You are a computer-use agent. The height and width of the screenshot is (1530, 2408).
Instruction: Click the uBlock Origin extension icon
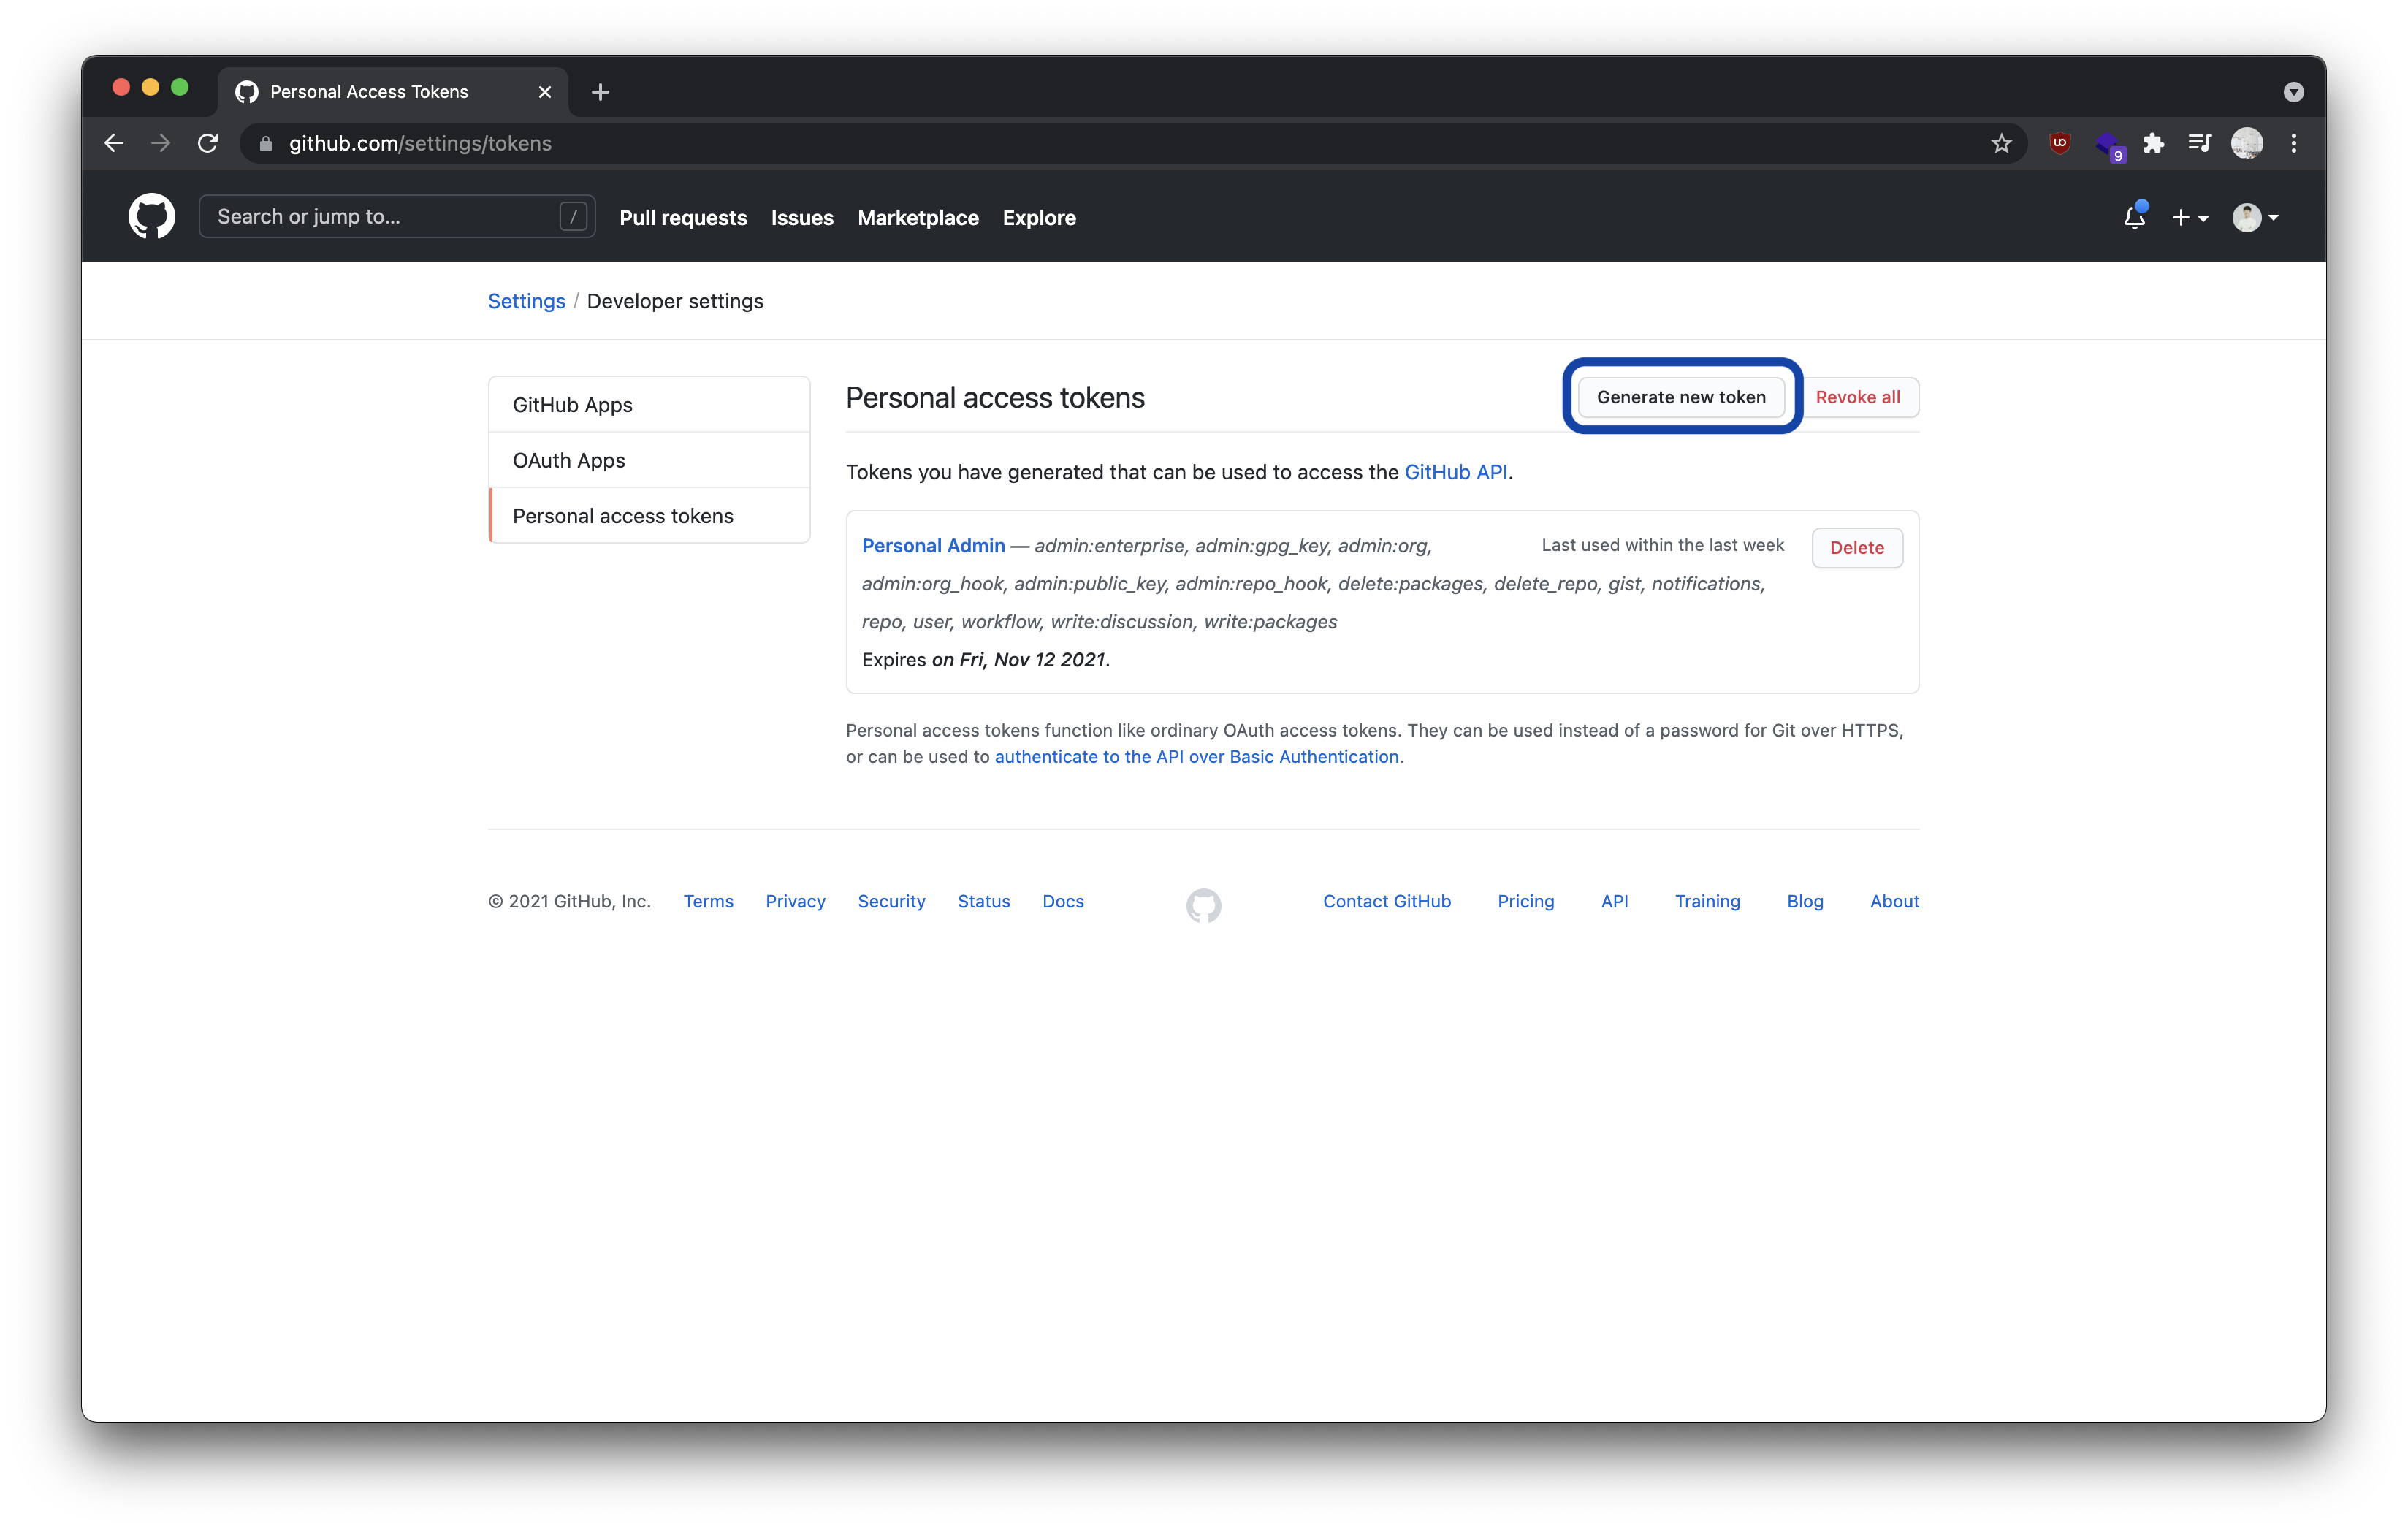click(x=2059, y=143)
